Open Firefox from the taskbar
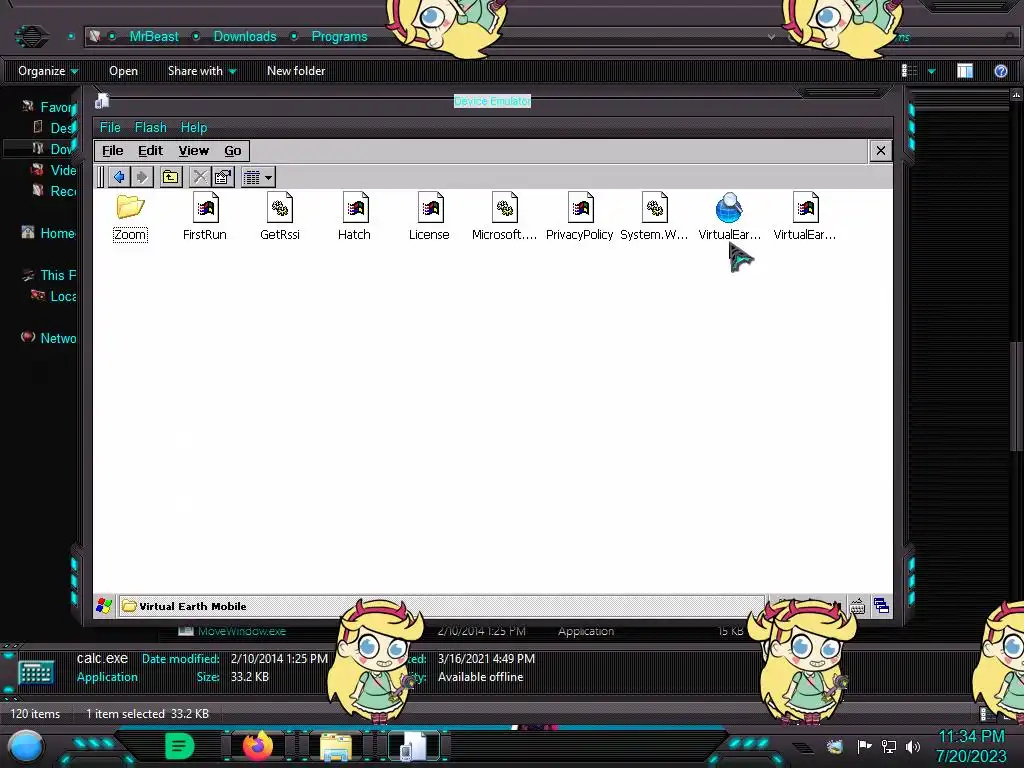 tap(257, 746)
